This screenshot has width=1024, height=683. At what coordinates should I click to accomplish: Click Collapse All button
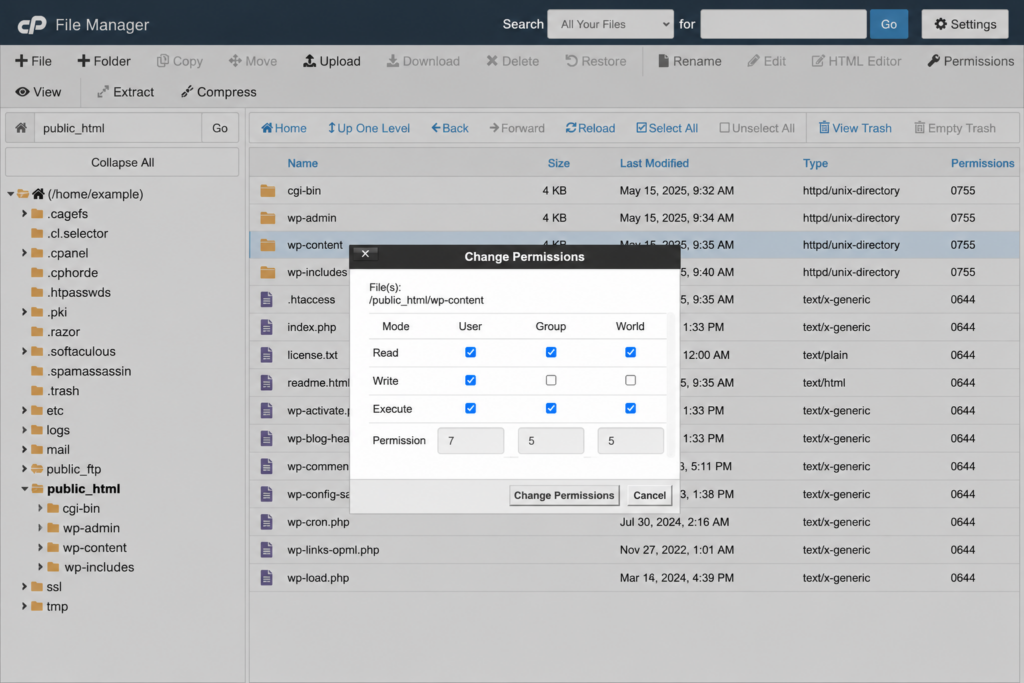122,162
